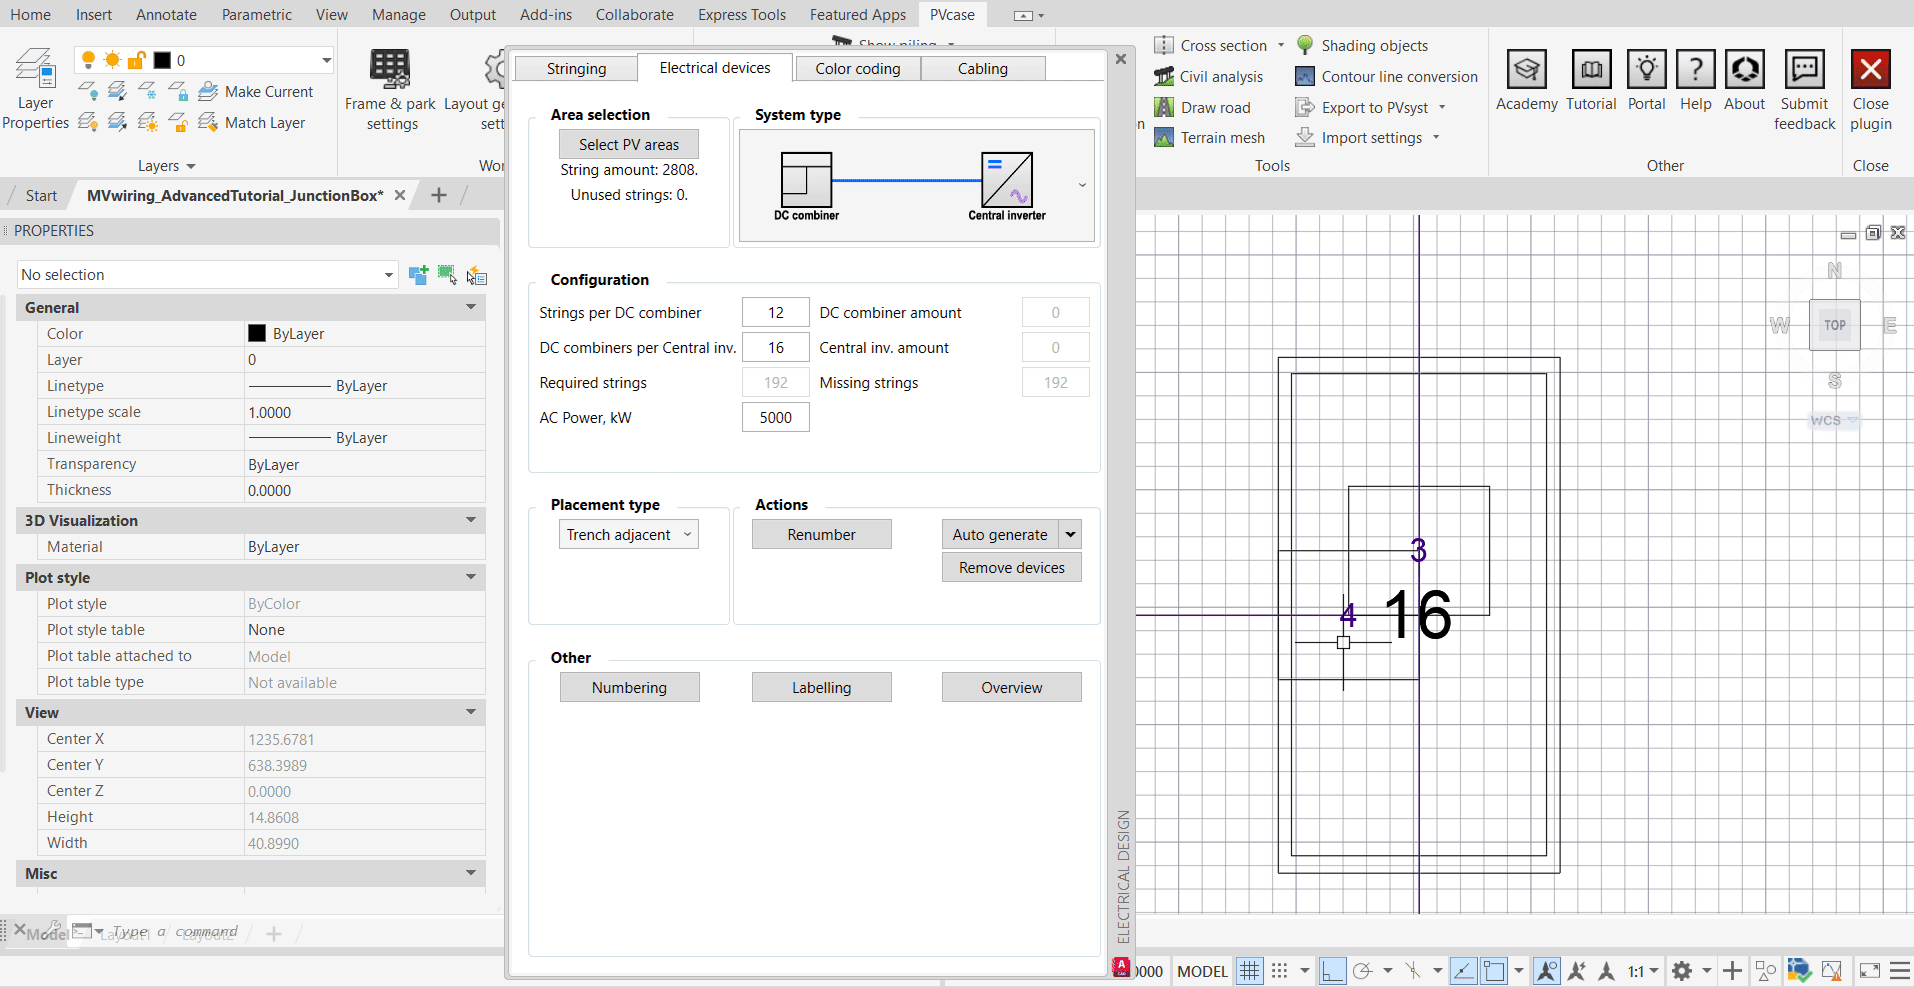Screen dimensions: 1914x988
Task: Open annotation scale 1:1 dropdown
Action: pos(1643,971)
